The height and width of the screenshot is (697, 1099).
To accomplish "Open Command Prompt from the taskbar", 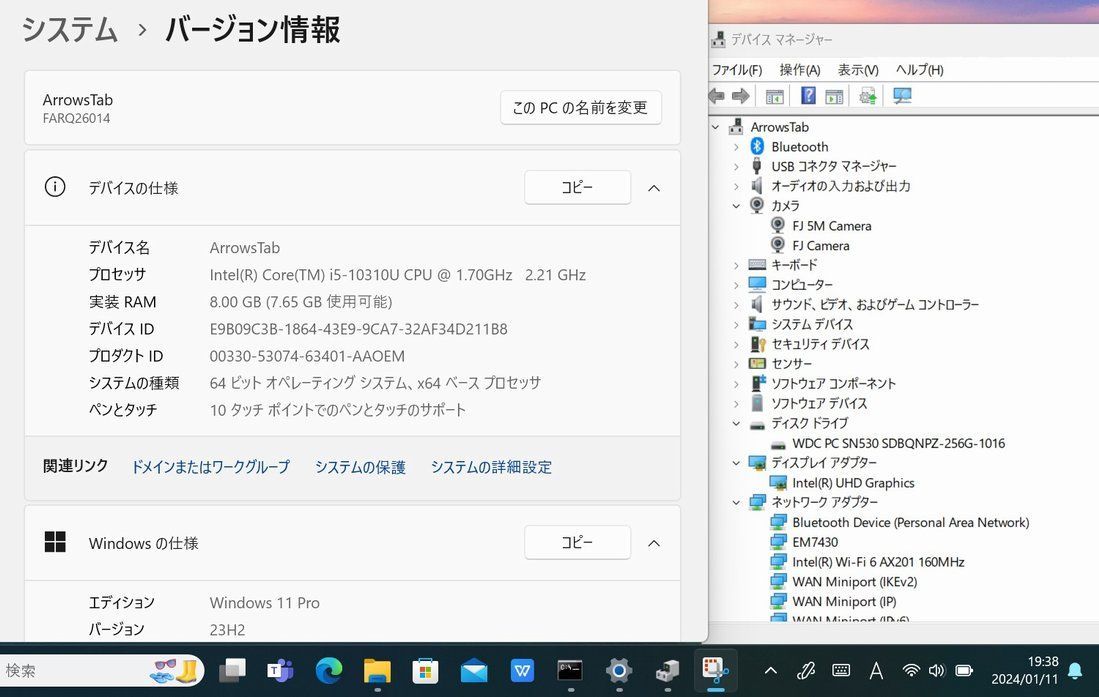I will point(571,670).
